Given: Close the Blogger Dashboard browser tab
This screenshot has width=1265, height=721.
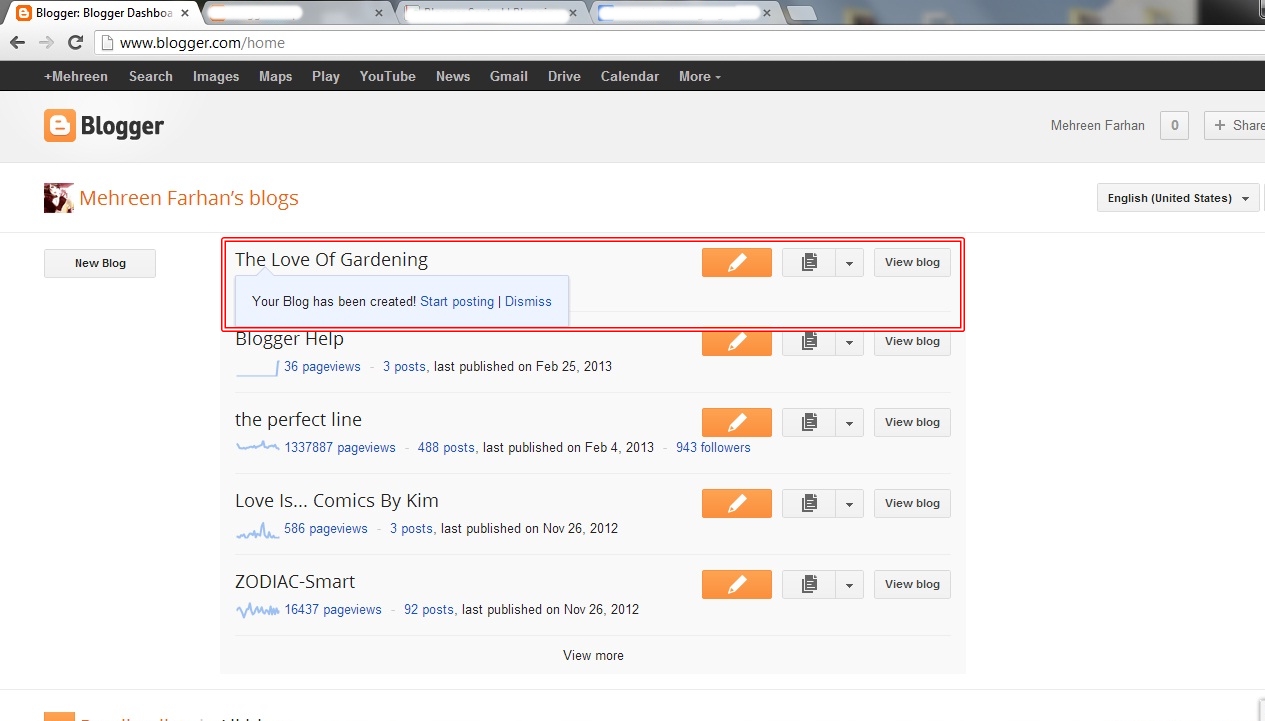Looking at the screenshot, I should tap(184, 14).
